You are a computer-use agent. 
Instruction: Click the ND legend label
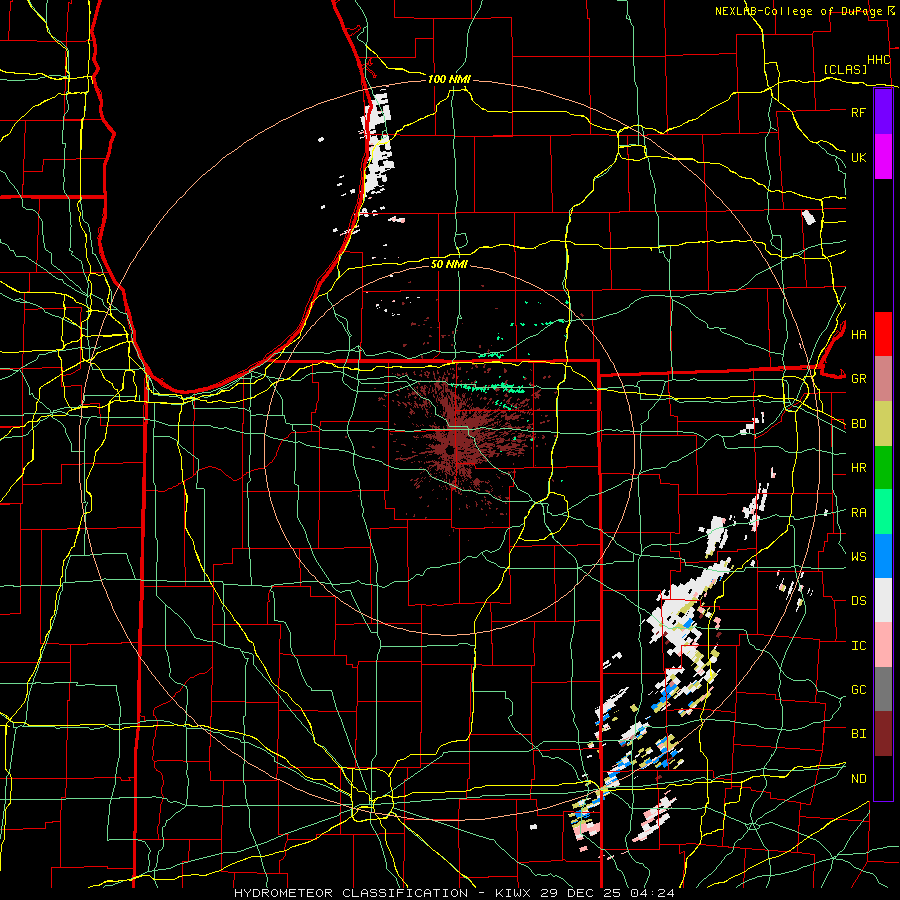click(x=858, y=779)
